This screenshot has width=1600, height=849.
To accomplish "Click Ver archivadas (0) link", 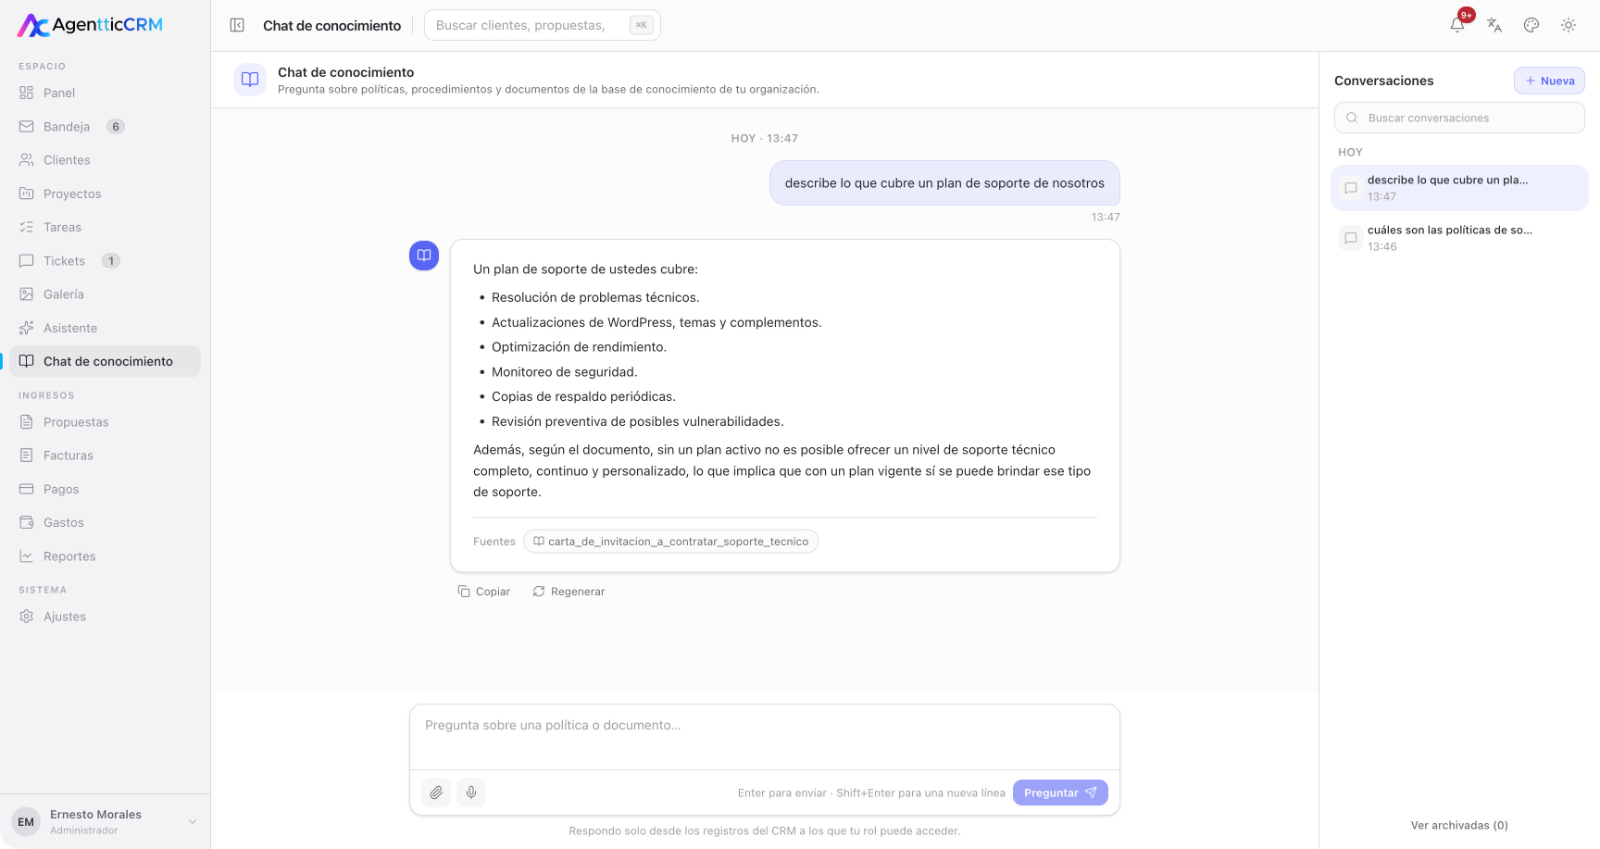I will [1459, 826].
